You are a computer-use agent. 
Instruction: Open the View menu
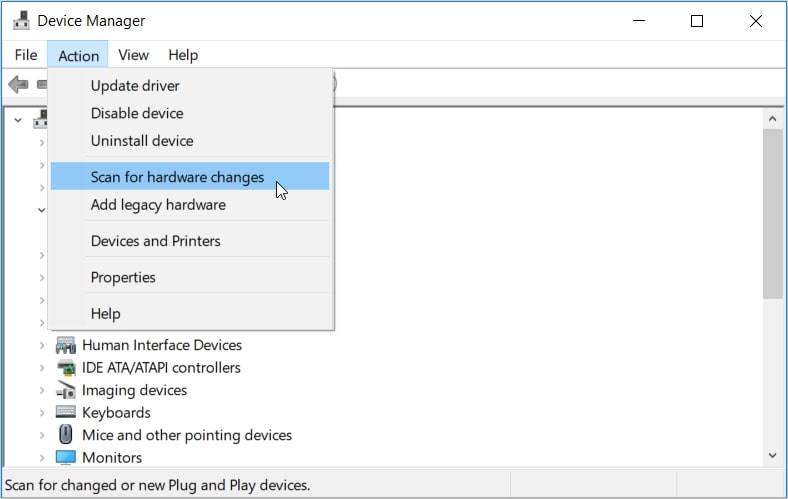(133, 55)
